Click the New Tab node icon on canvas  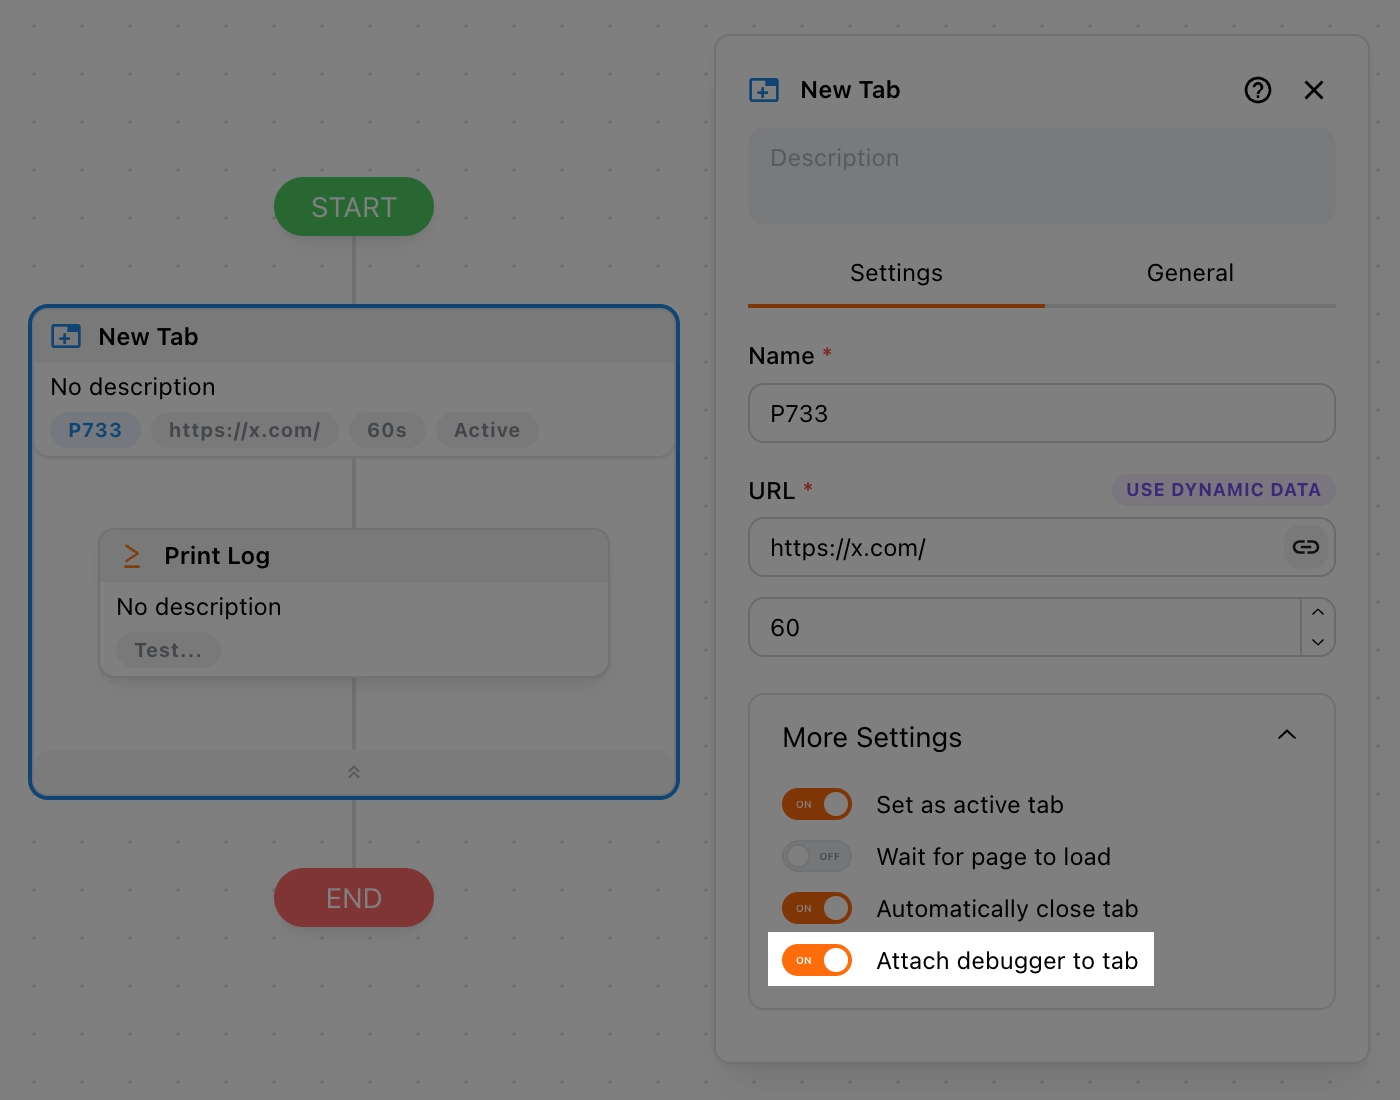pos(66,336)
